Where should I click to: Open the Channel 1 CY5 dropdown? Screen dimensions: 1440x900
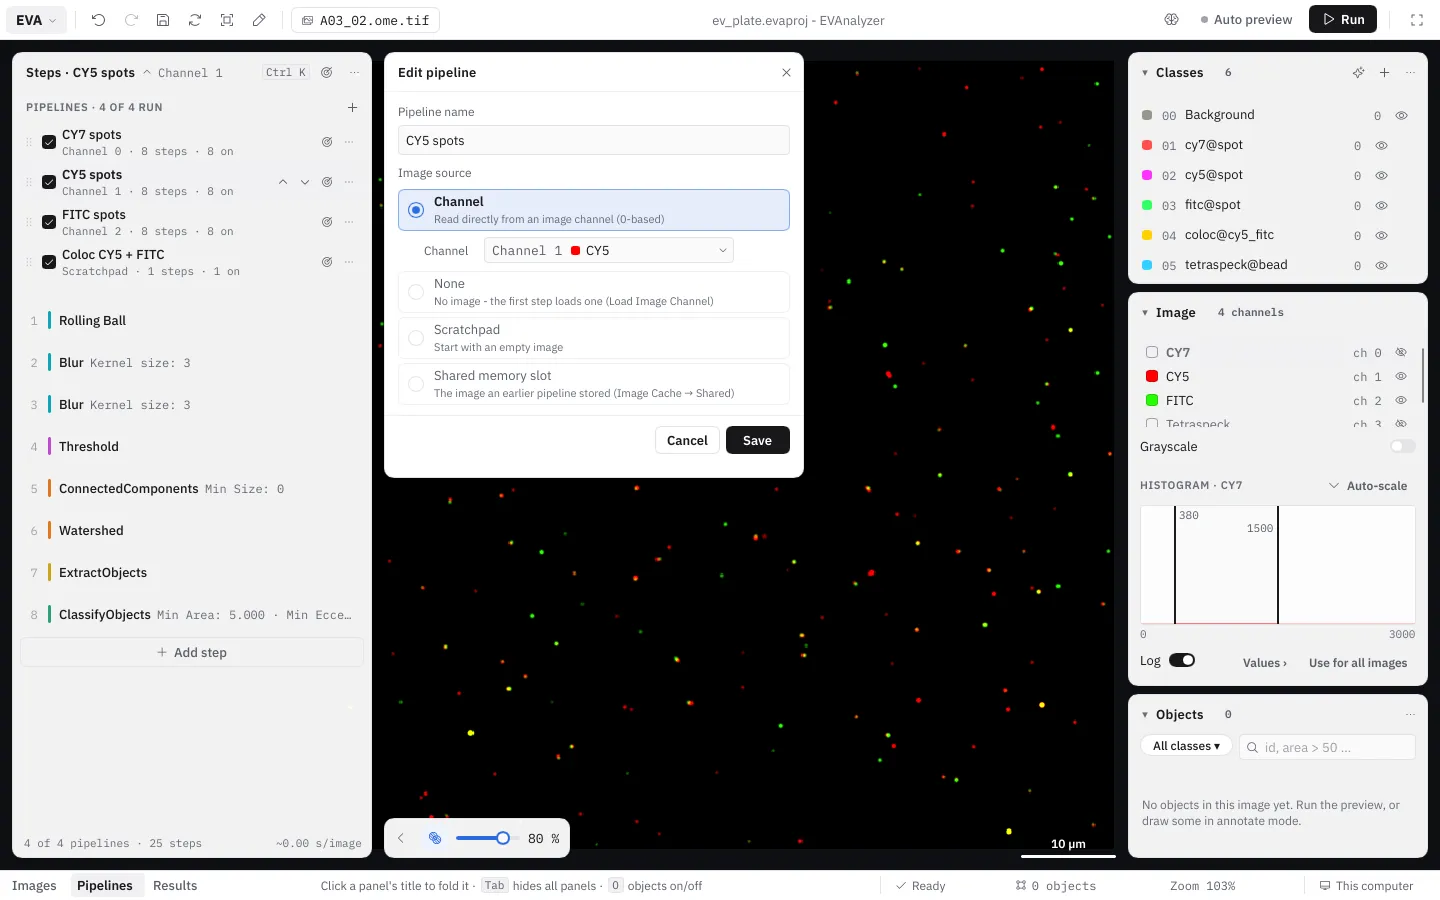tap(609, 250)
